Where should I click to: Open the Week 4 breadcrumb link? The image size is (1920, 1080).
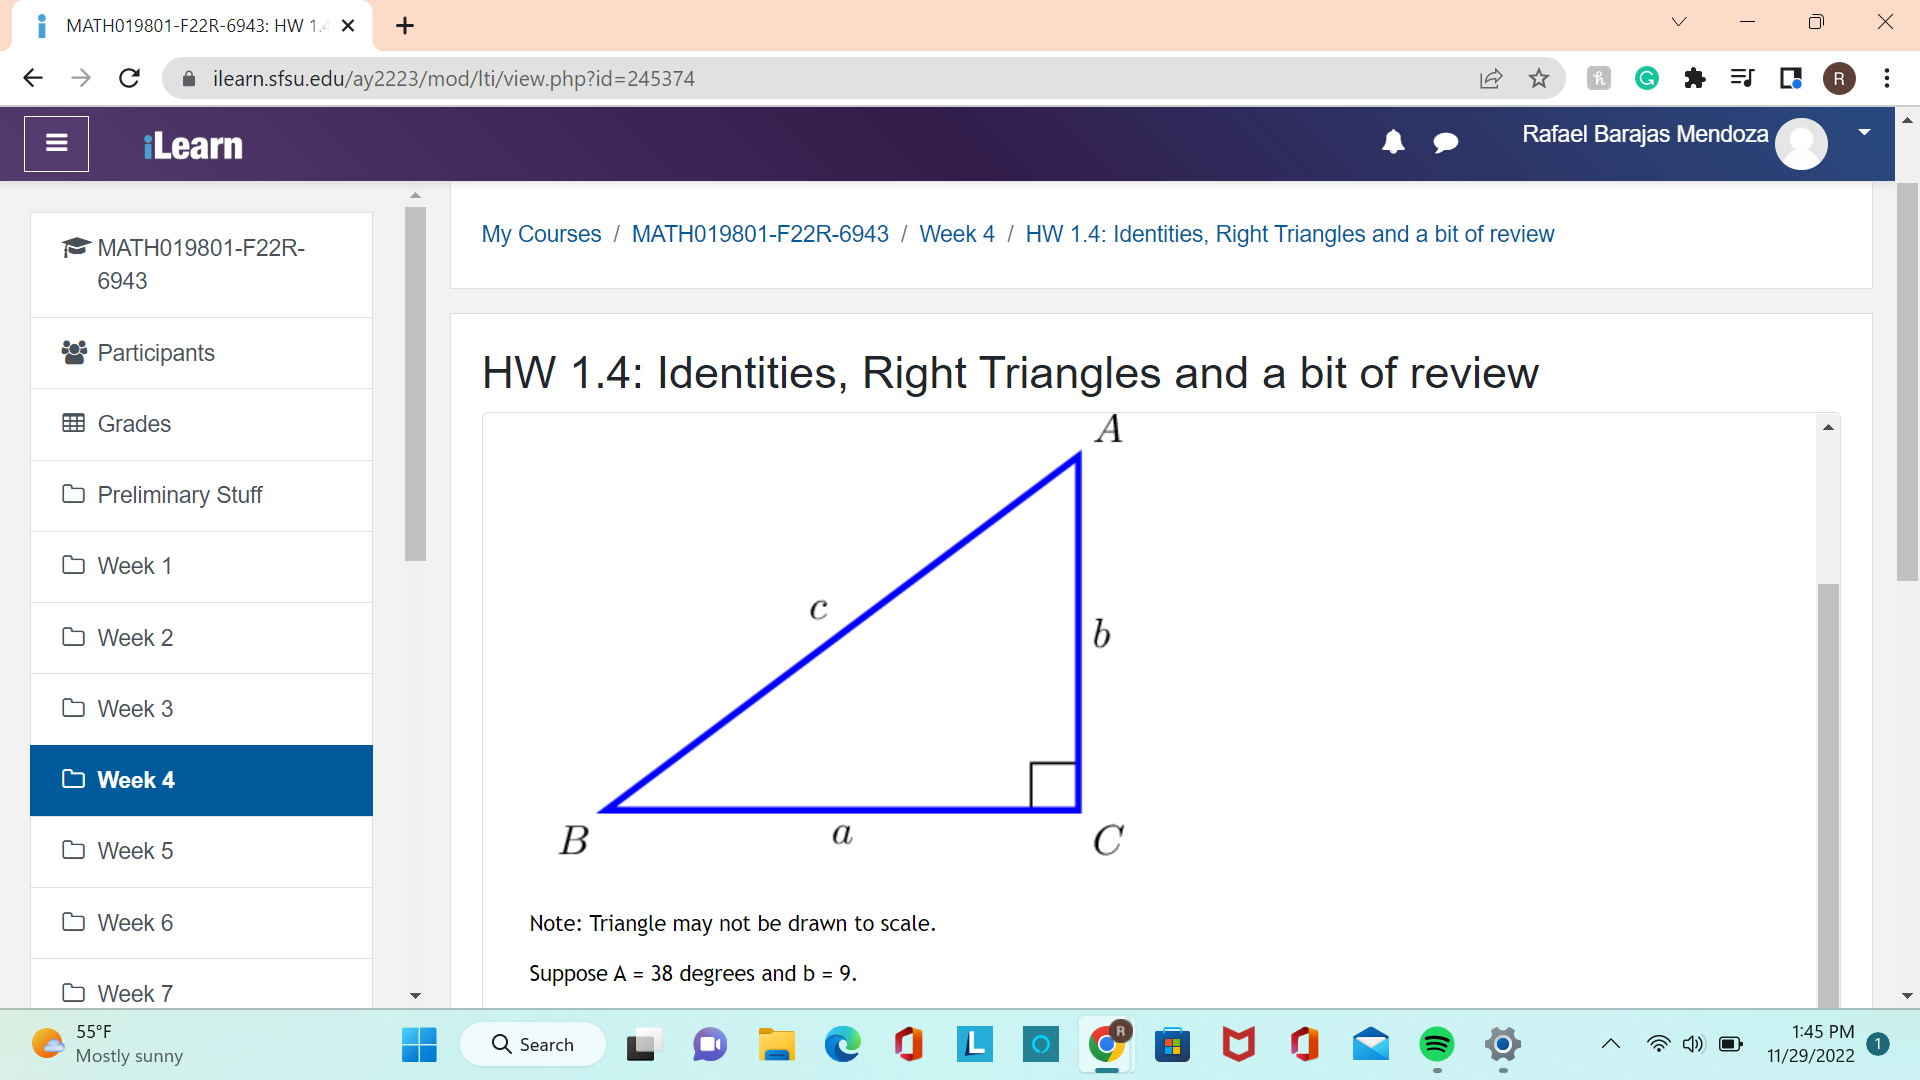coord(956,234)
